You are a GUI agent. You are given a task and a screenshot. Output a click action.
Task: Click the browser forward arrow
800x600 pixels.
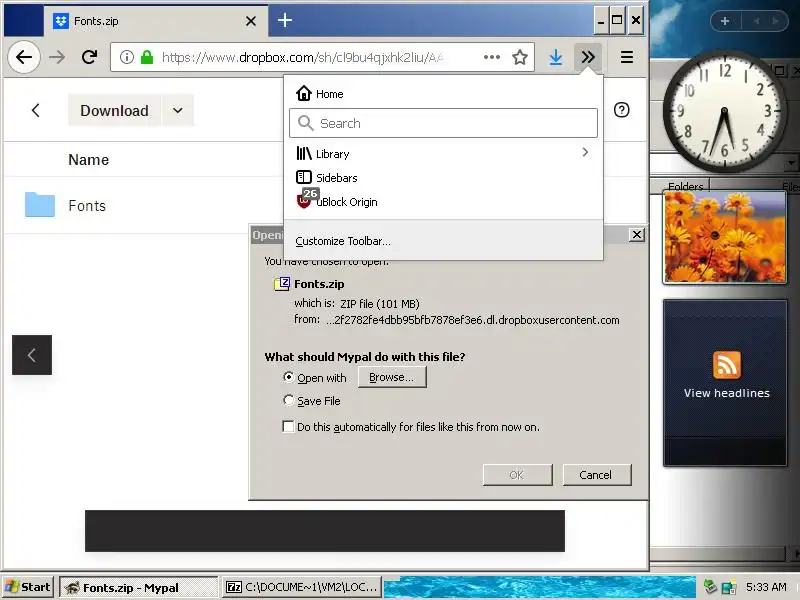point(57,57)
